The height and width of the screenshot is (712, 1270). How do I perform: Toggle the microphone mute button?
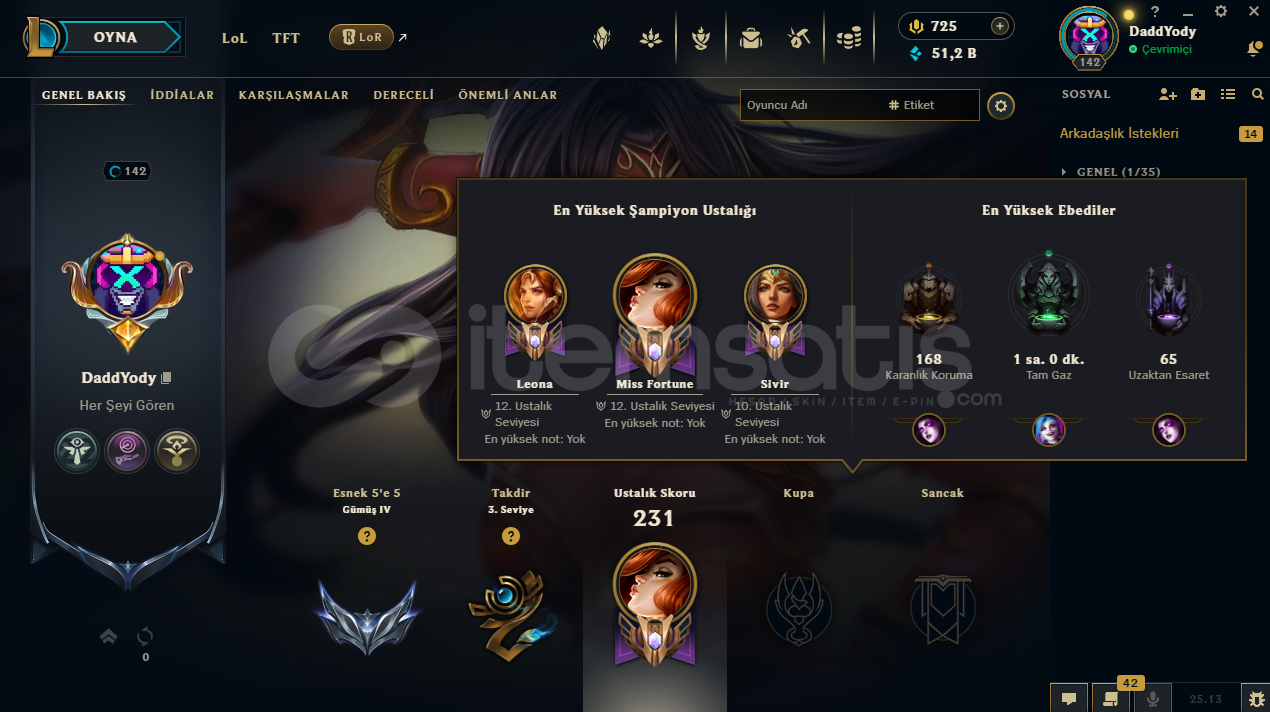(x=1153, y=698)
